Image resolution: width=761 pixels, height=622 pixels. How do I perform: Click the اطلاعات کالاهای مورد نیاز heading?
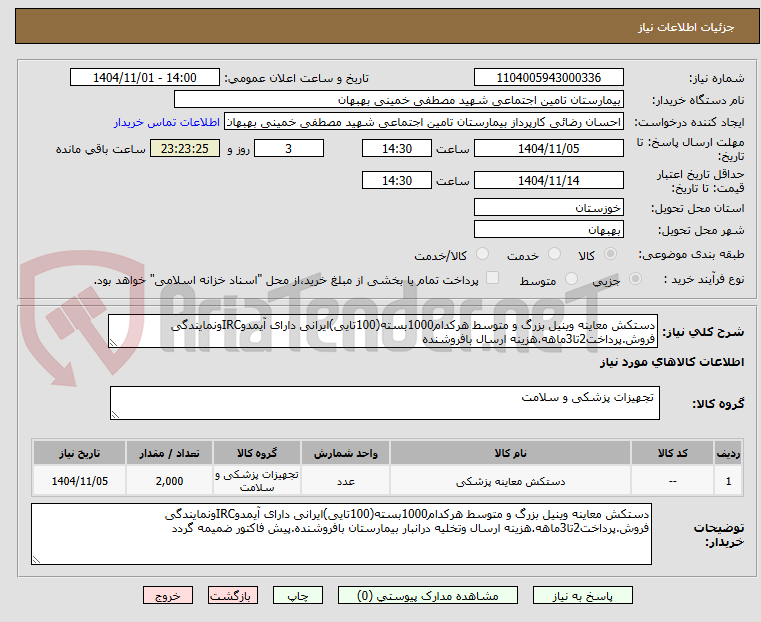point(672,362)
